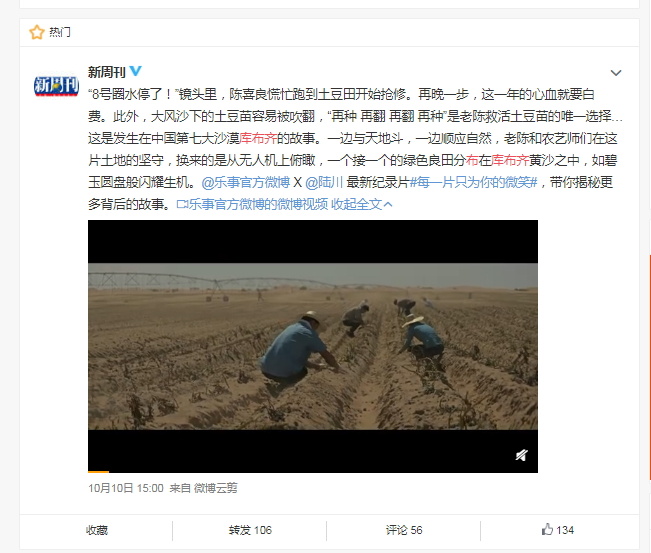Viewport: 651px width, 553px height.
Task: Click 转发 106 to repost
Action: 250,530
